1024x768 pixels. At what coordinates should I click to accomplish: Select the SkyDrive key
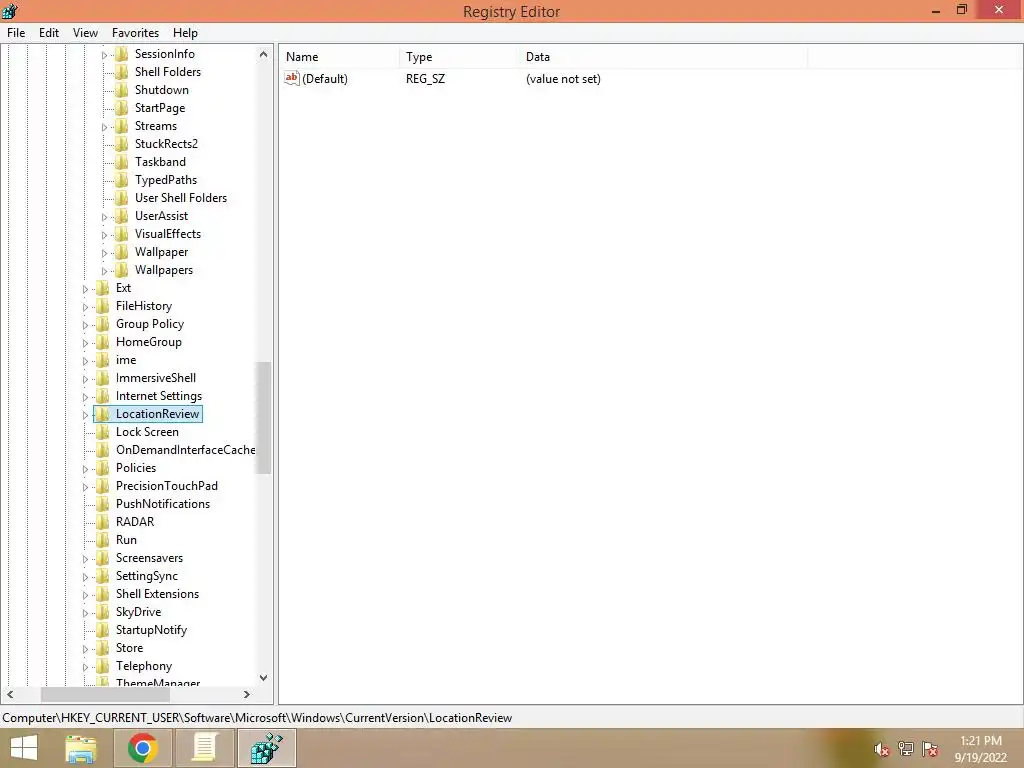(x=138, y=612)
